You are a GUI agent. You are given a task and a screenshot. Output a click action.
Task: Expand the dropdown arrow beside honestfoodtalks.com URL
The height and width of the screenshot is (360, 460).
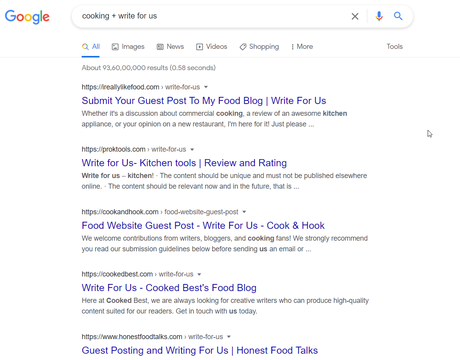(229, 337)
